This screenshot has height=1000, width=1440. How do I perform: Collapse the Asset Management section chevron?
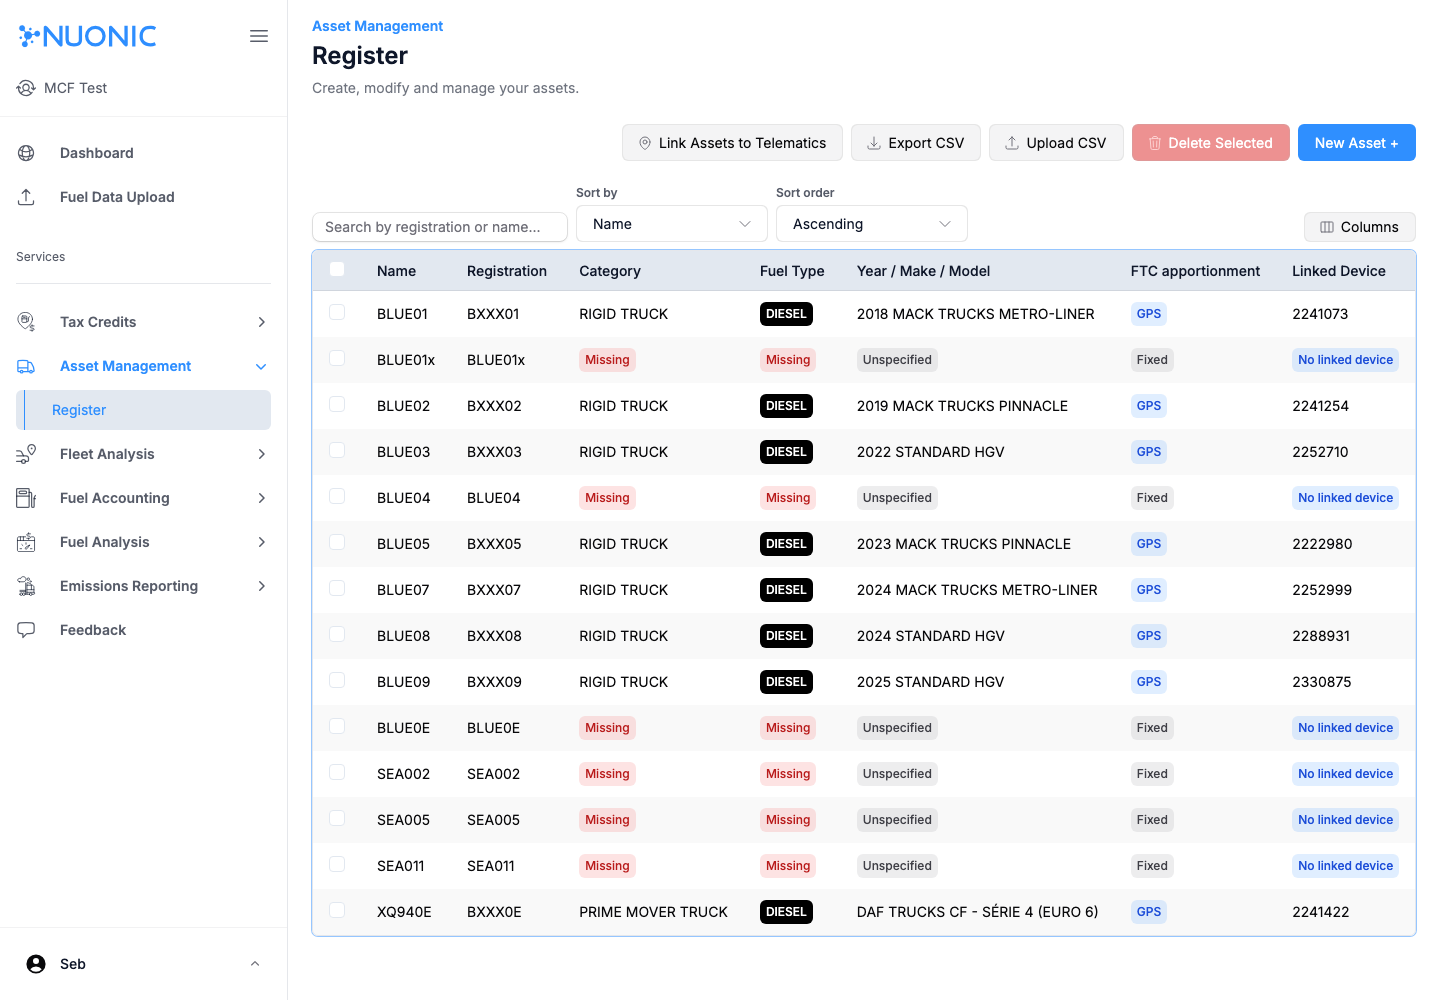tap(261, 366)
